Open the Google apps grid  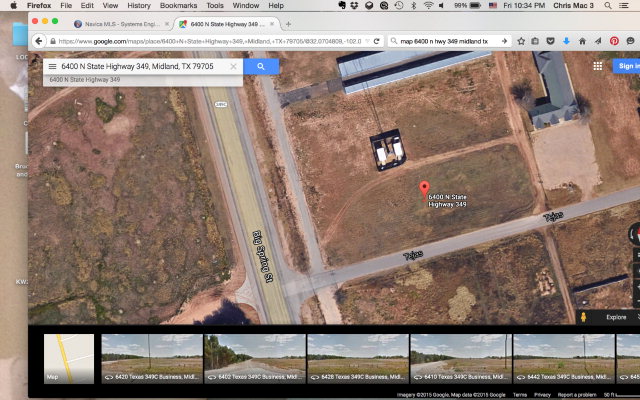(x=598, y=66)
